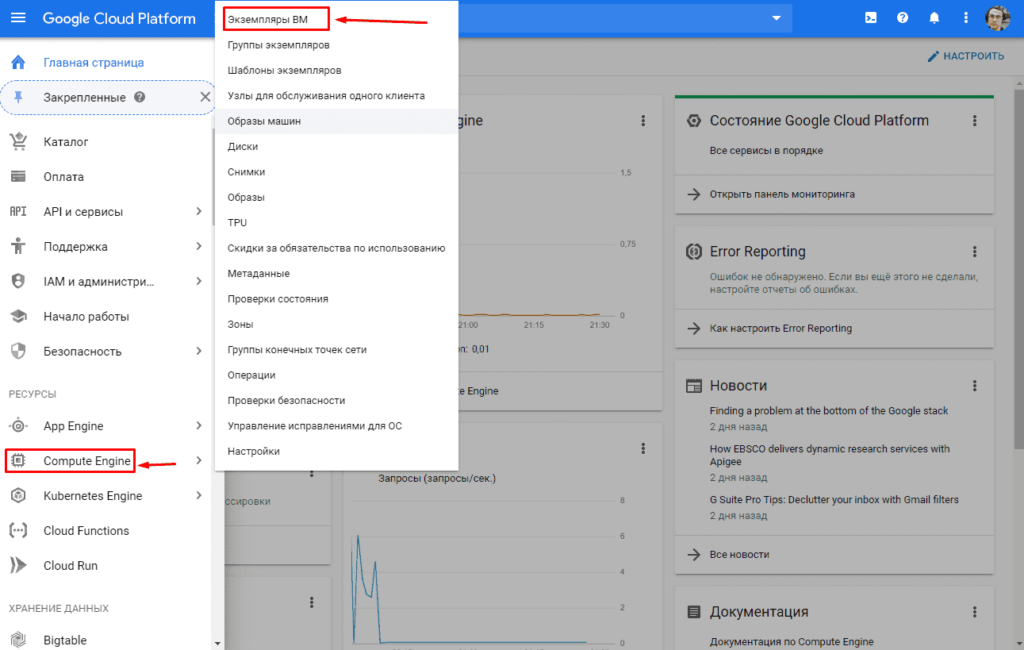Open three-dot menu on Error Reporting card
This screenshot has width=1024, height=650.
974,252
